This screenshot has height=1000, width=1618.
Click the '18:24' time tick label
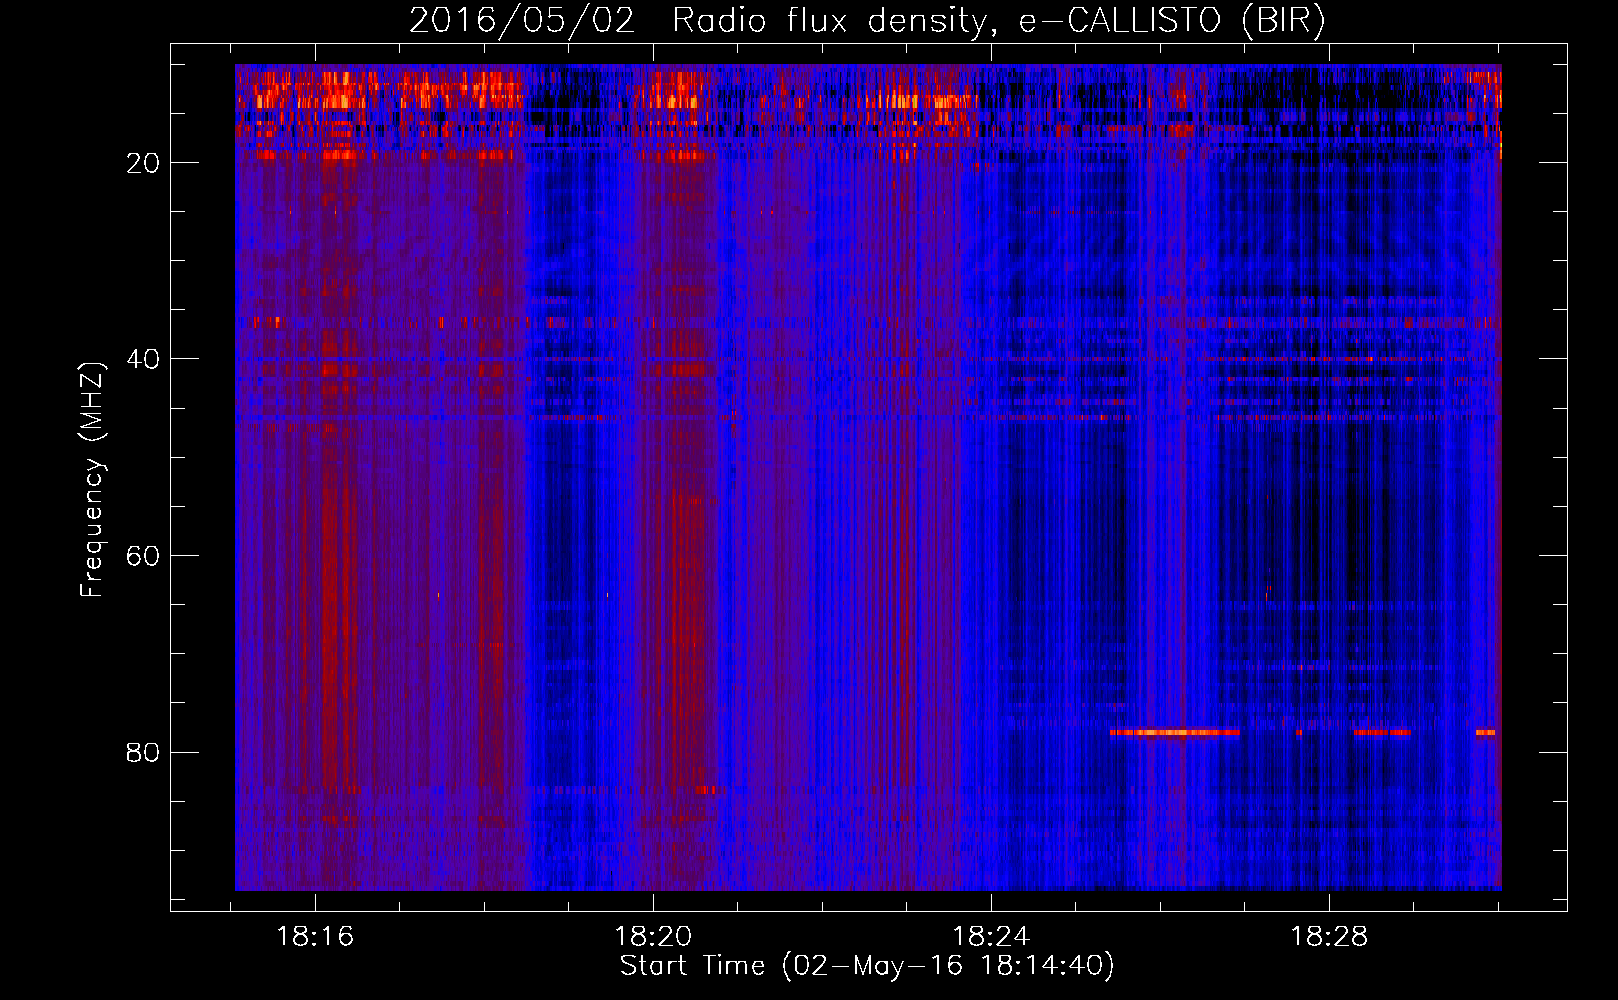pyautogui.click(x=991, y=937)
